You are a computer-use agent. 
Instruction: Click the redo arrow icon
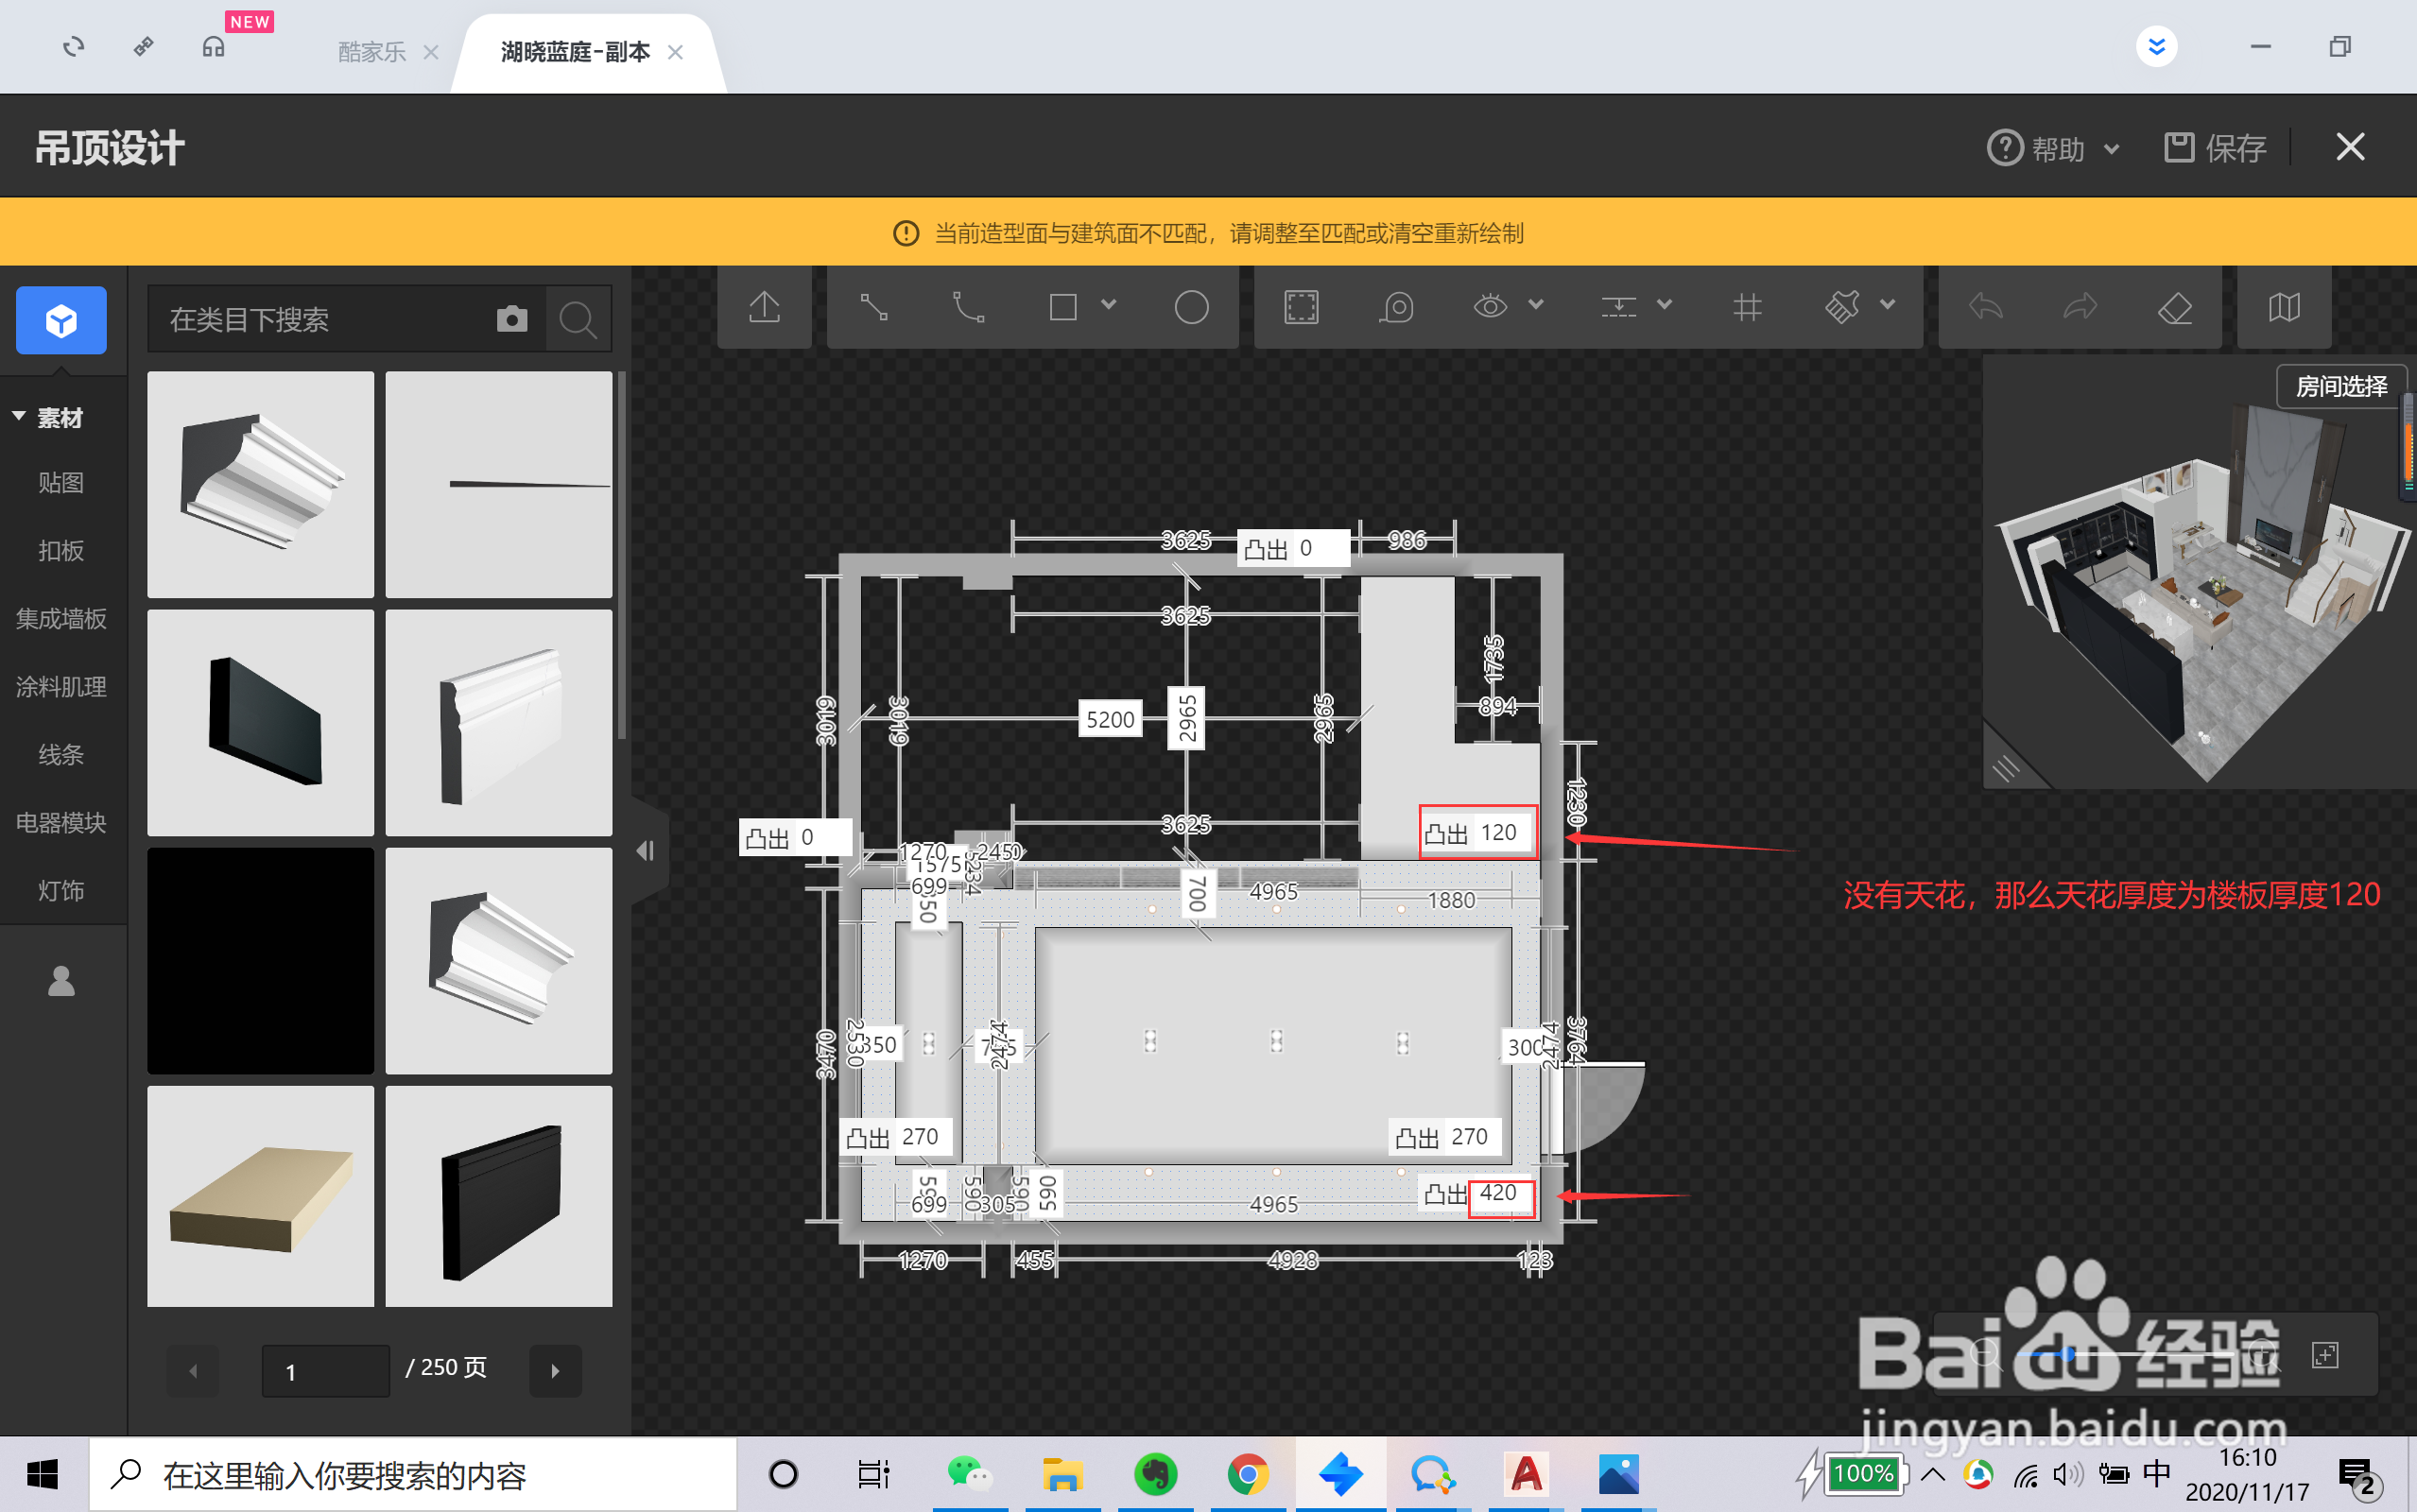2080,307
